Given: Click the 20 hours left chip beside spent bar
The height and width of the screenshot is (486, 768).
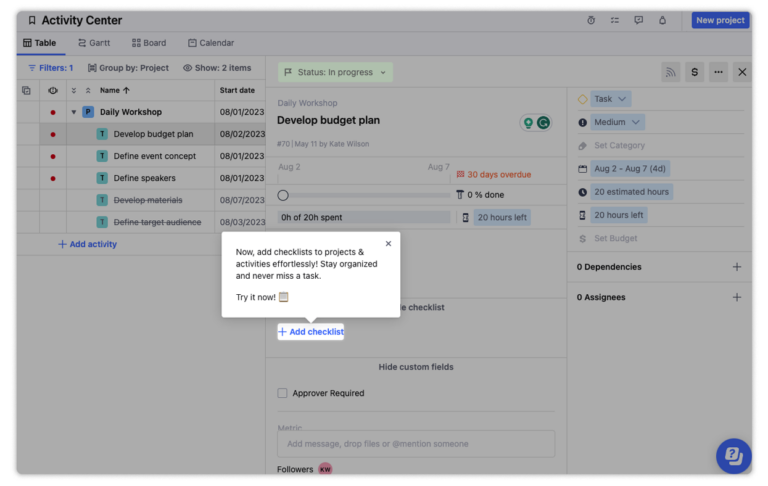Looking at the screenshot, I should [502, 217].
